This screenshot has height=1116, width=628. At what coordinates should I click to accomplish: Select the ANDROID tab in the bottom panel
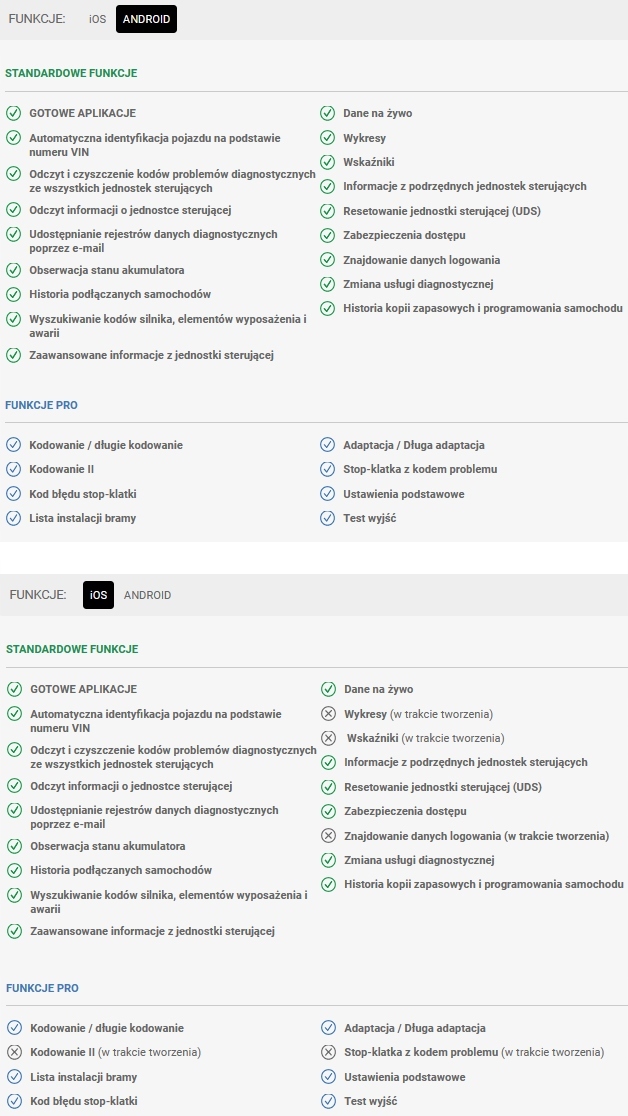pyautogui.click(x=147, y=595)
